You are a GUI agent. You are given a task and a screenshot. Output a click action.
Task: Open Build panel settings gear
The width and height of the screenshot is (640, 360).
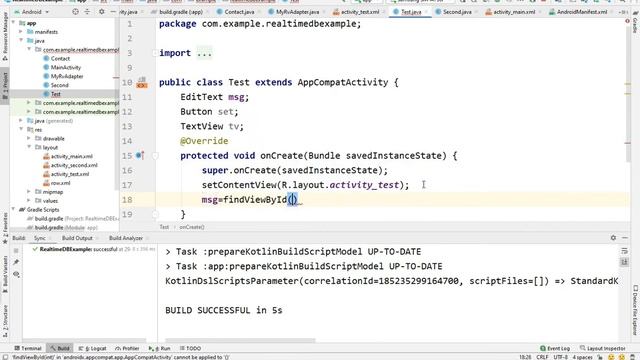pos(613,238)
